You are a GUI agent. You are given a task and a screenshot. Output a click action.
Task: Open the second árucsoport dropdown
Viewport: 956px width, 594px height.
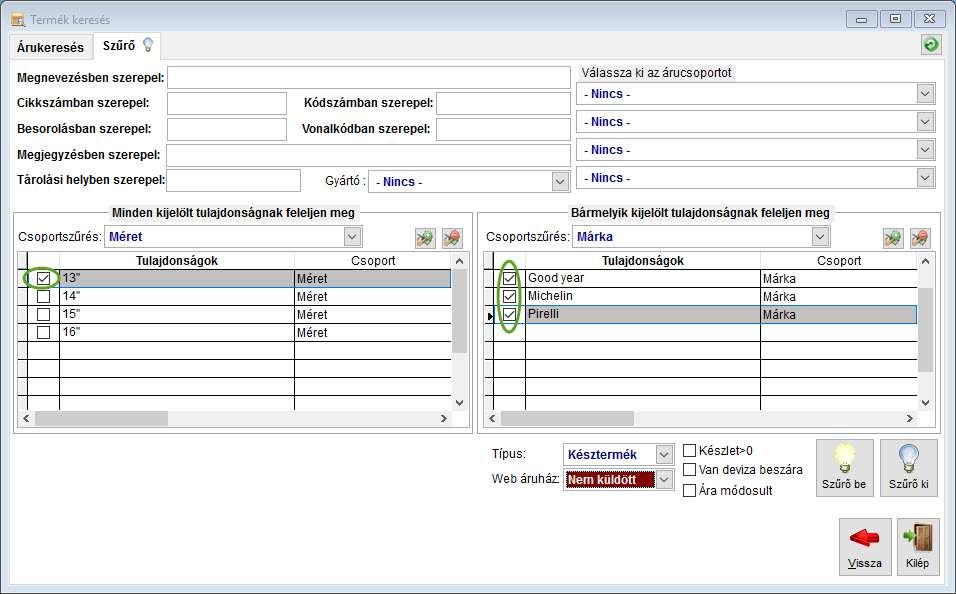[x=925, y=122]
